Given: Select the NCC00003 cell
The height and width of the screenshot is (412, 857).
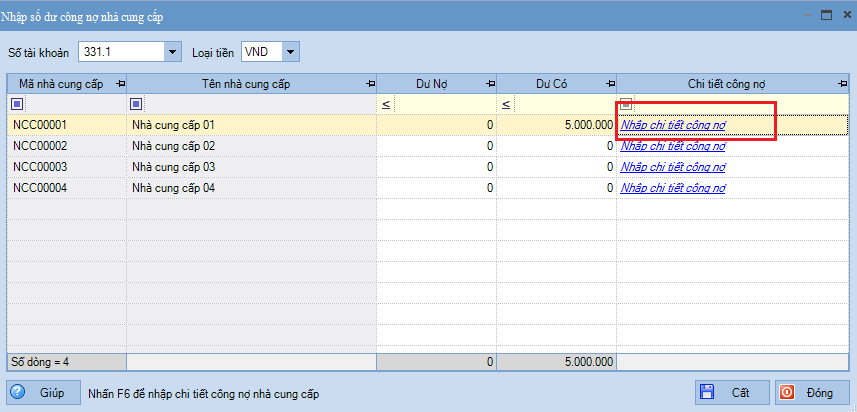Looking at the screenshot, I should point(67,167).
